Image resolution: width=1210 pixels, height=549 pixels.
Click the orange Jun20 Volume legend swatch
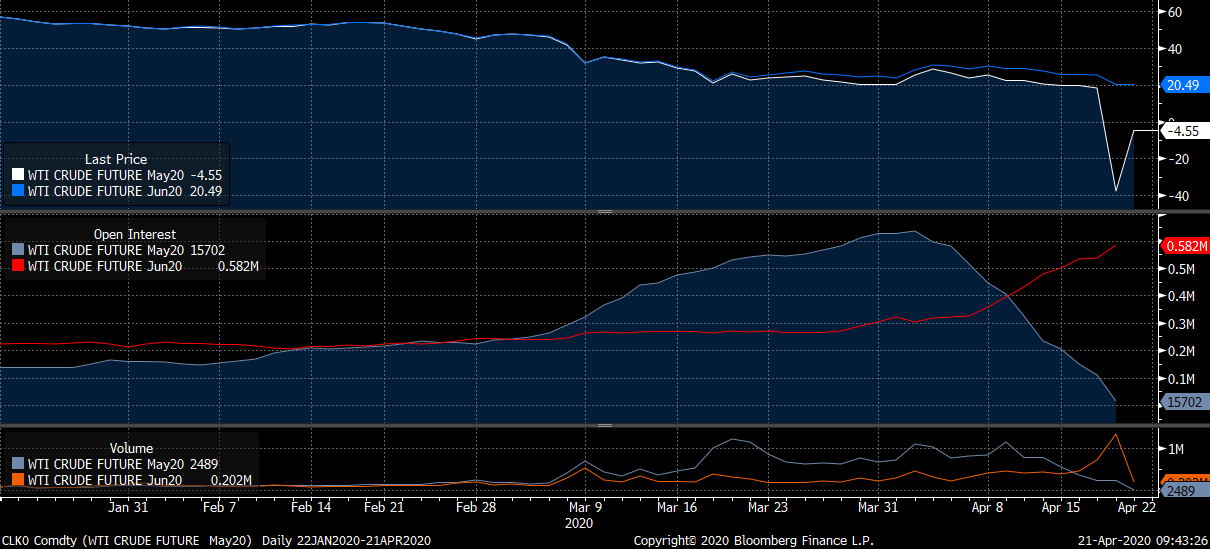point(18,480)
